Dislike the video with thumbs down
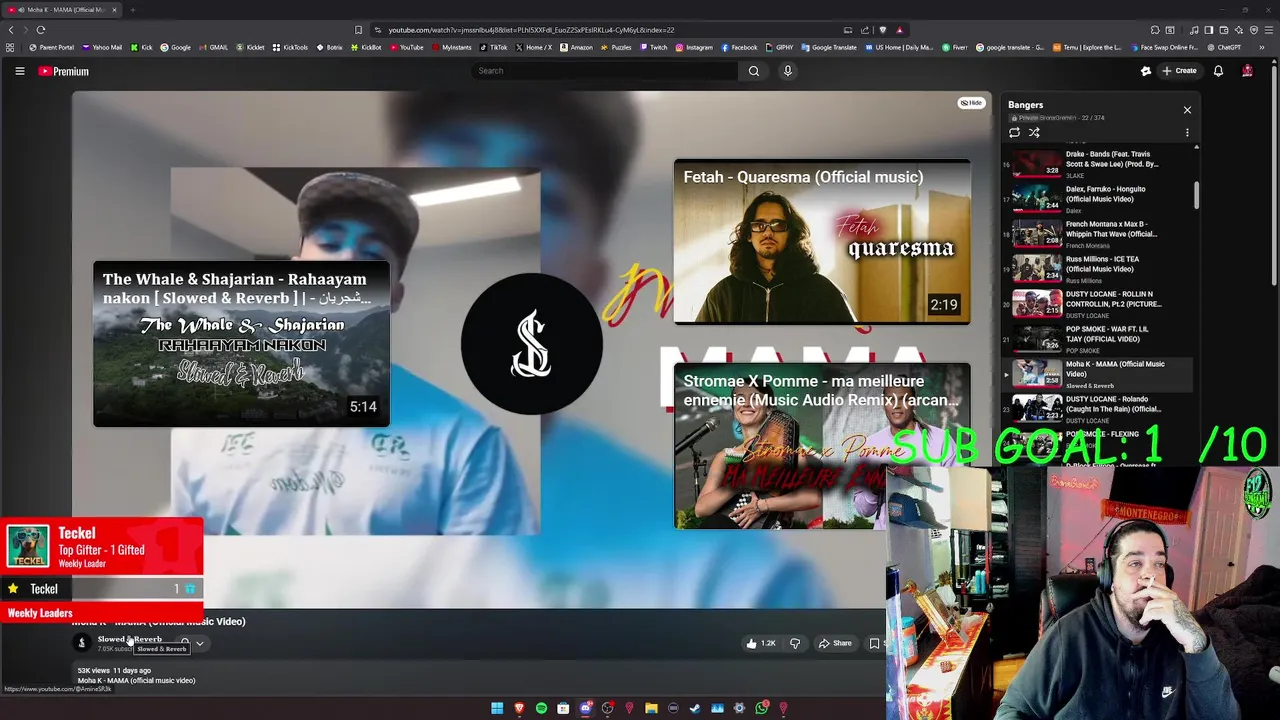1280x720 pixels. click(x=795, y=643)
